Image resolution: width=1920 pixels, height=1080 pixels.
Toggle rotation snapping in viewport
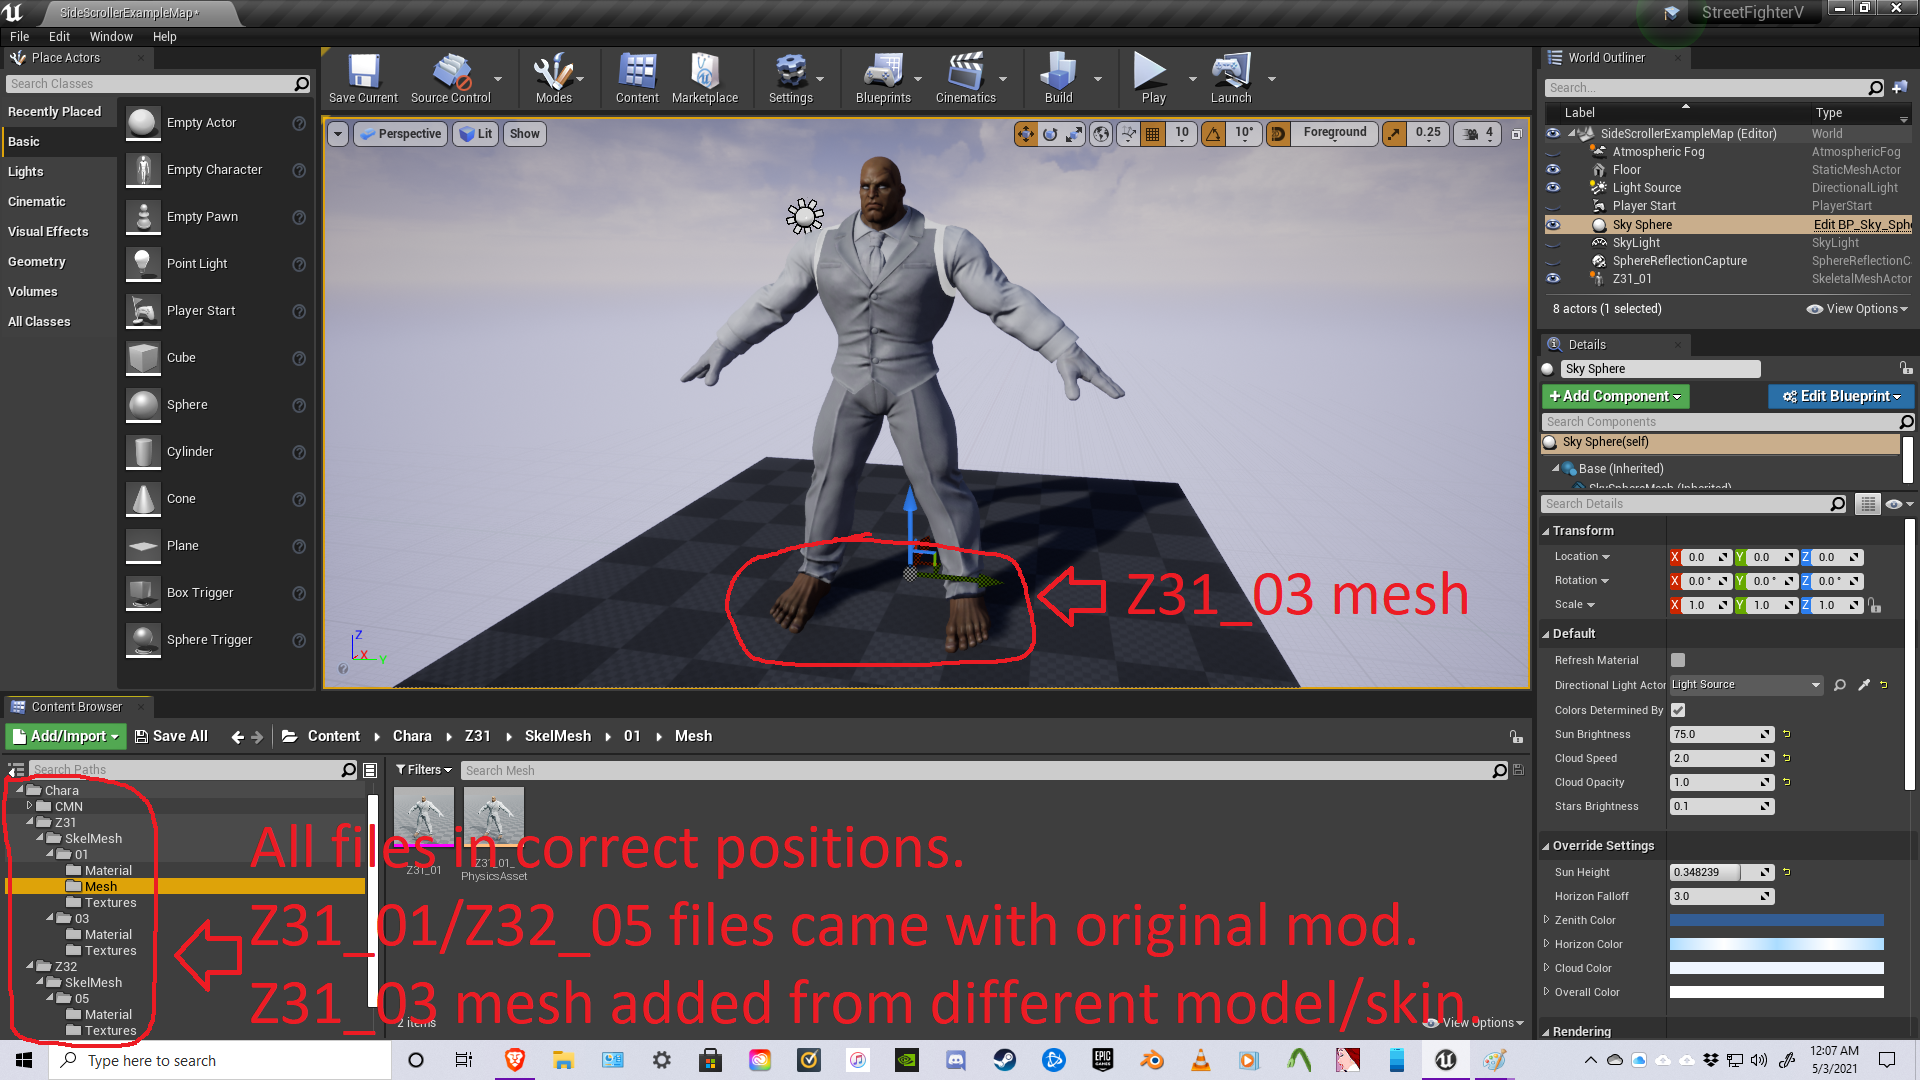[1213, 134]
